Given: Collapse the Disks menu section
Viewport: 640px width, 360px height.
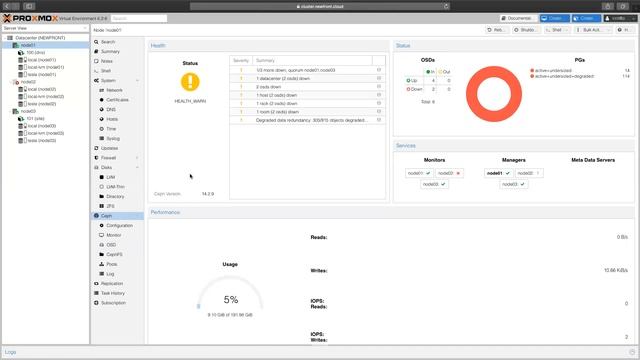Looking at the screenshot, I should 137,167.
